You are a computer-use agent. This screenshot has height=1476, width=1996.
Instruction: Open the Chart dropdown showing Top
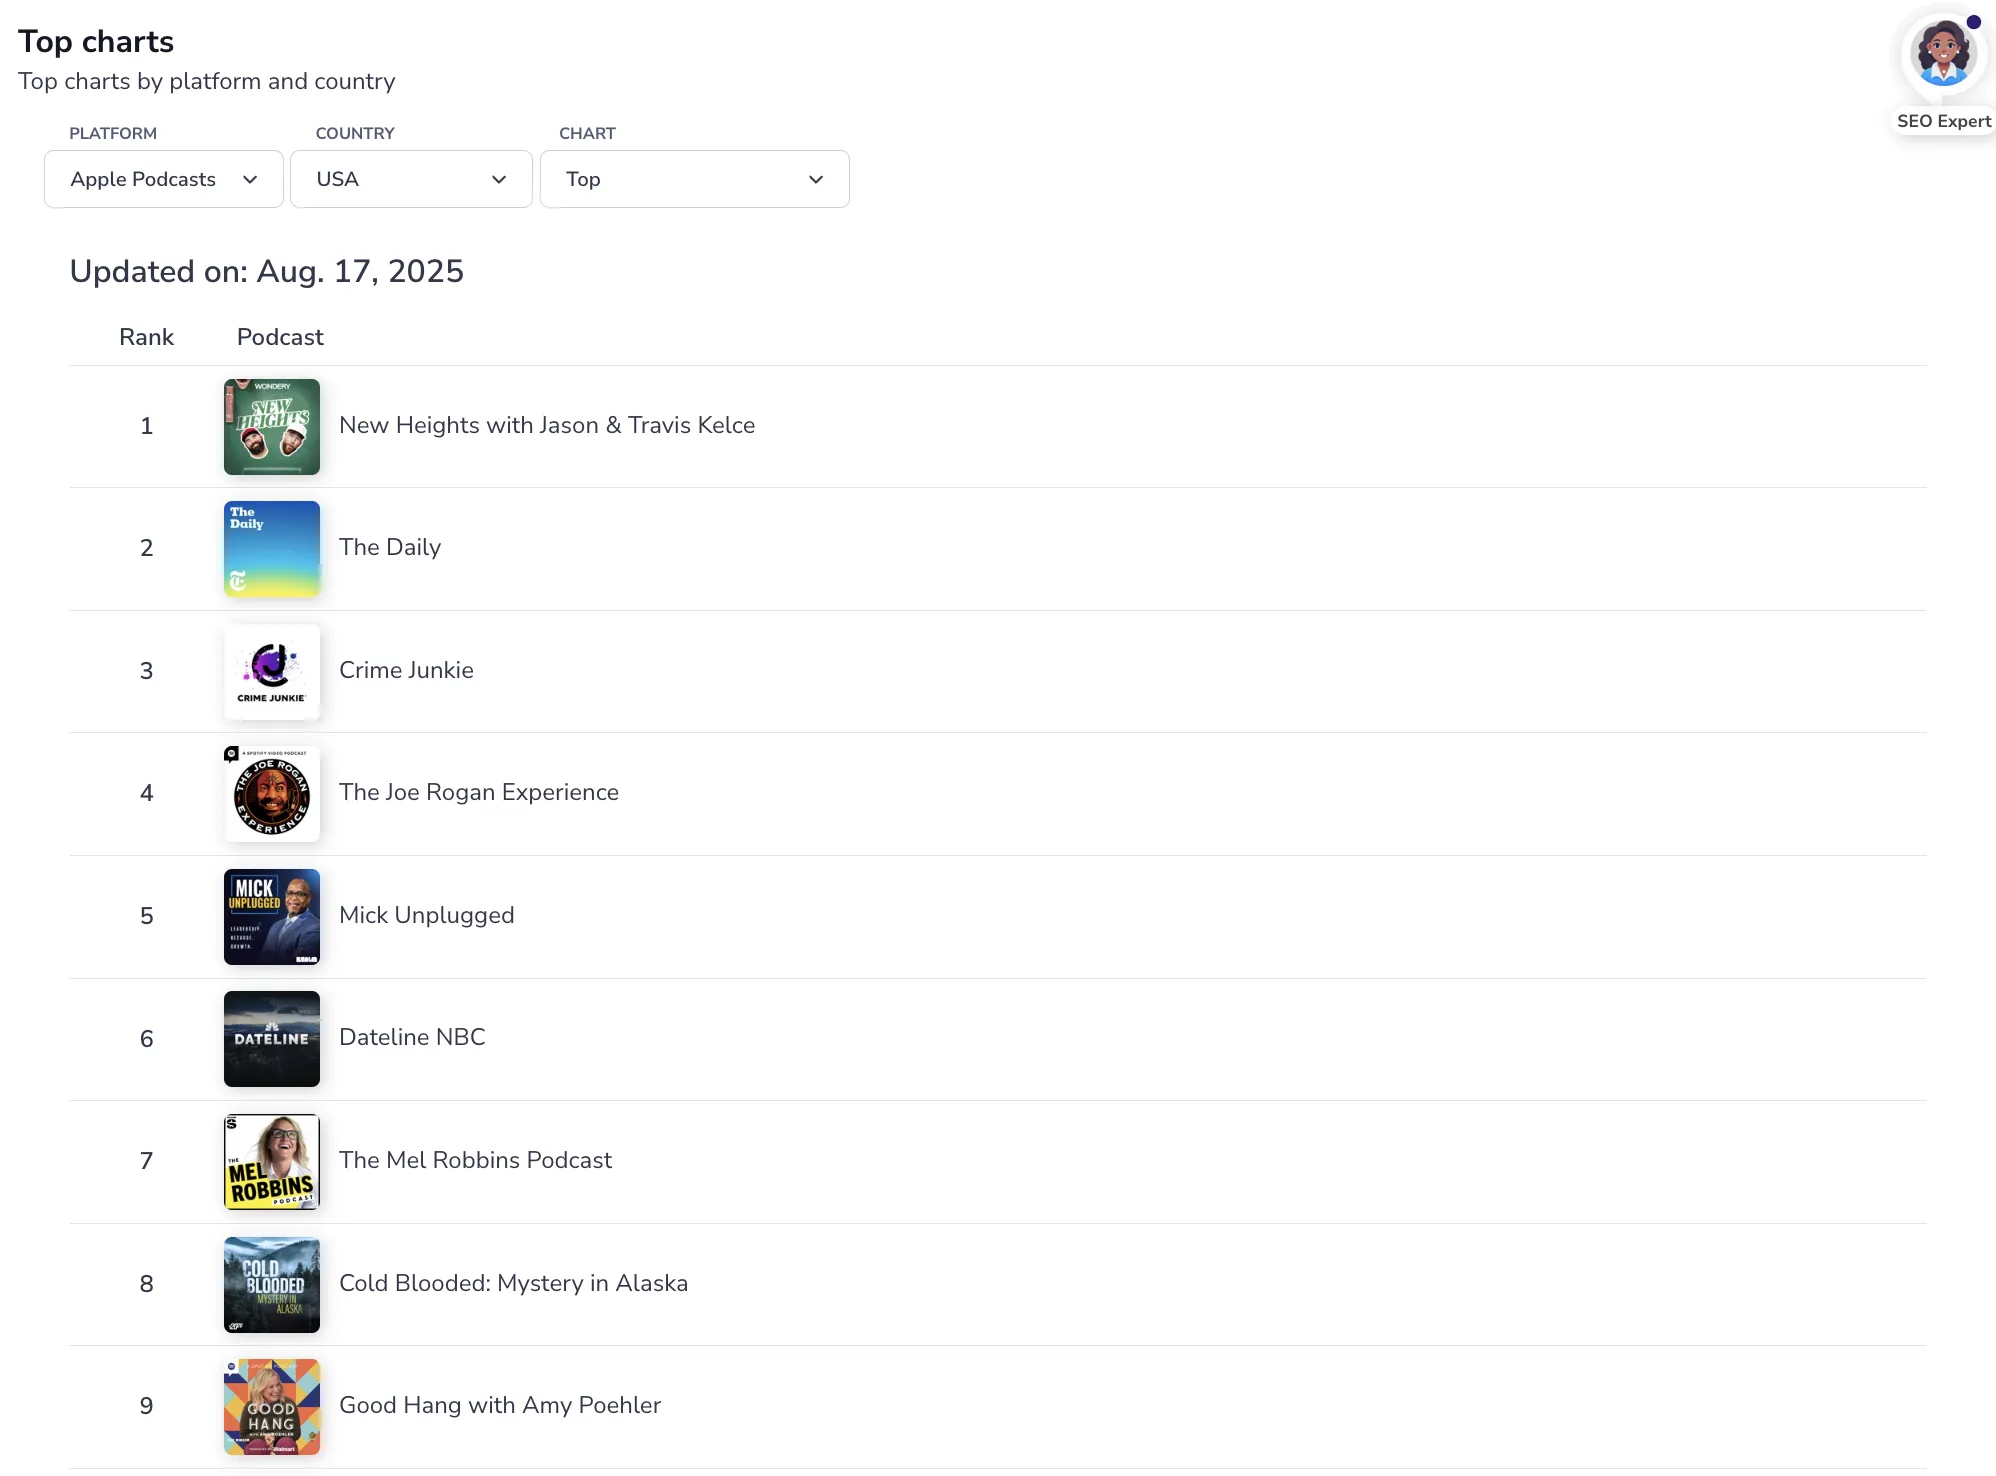click(x=695, y=179)
